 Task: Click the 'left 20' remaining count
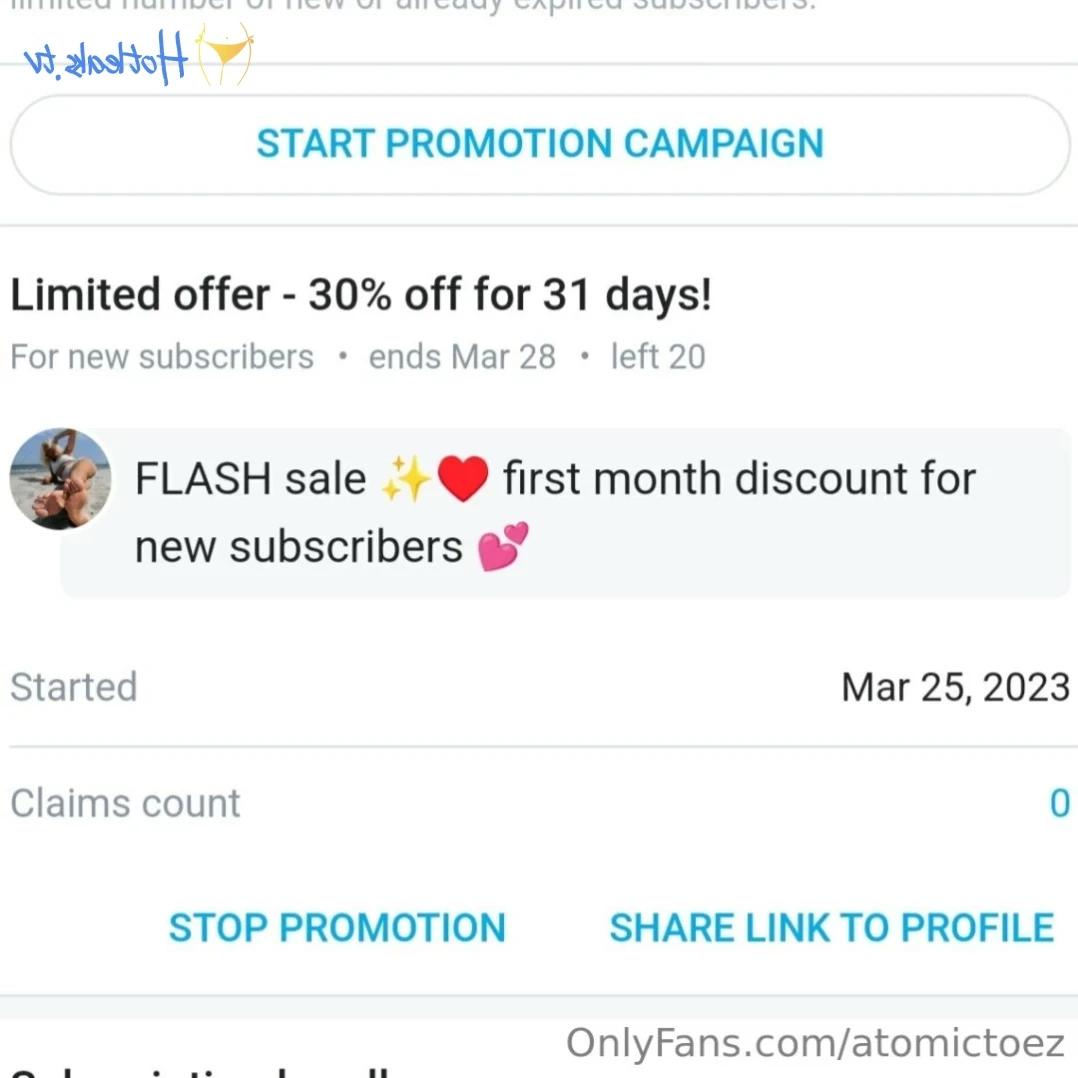click(657, 357)
